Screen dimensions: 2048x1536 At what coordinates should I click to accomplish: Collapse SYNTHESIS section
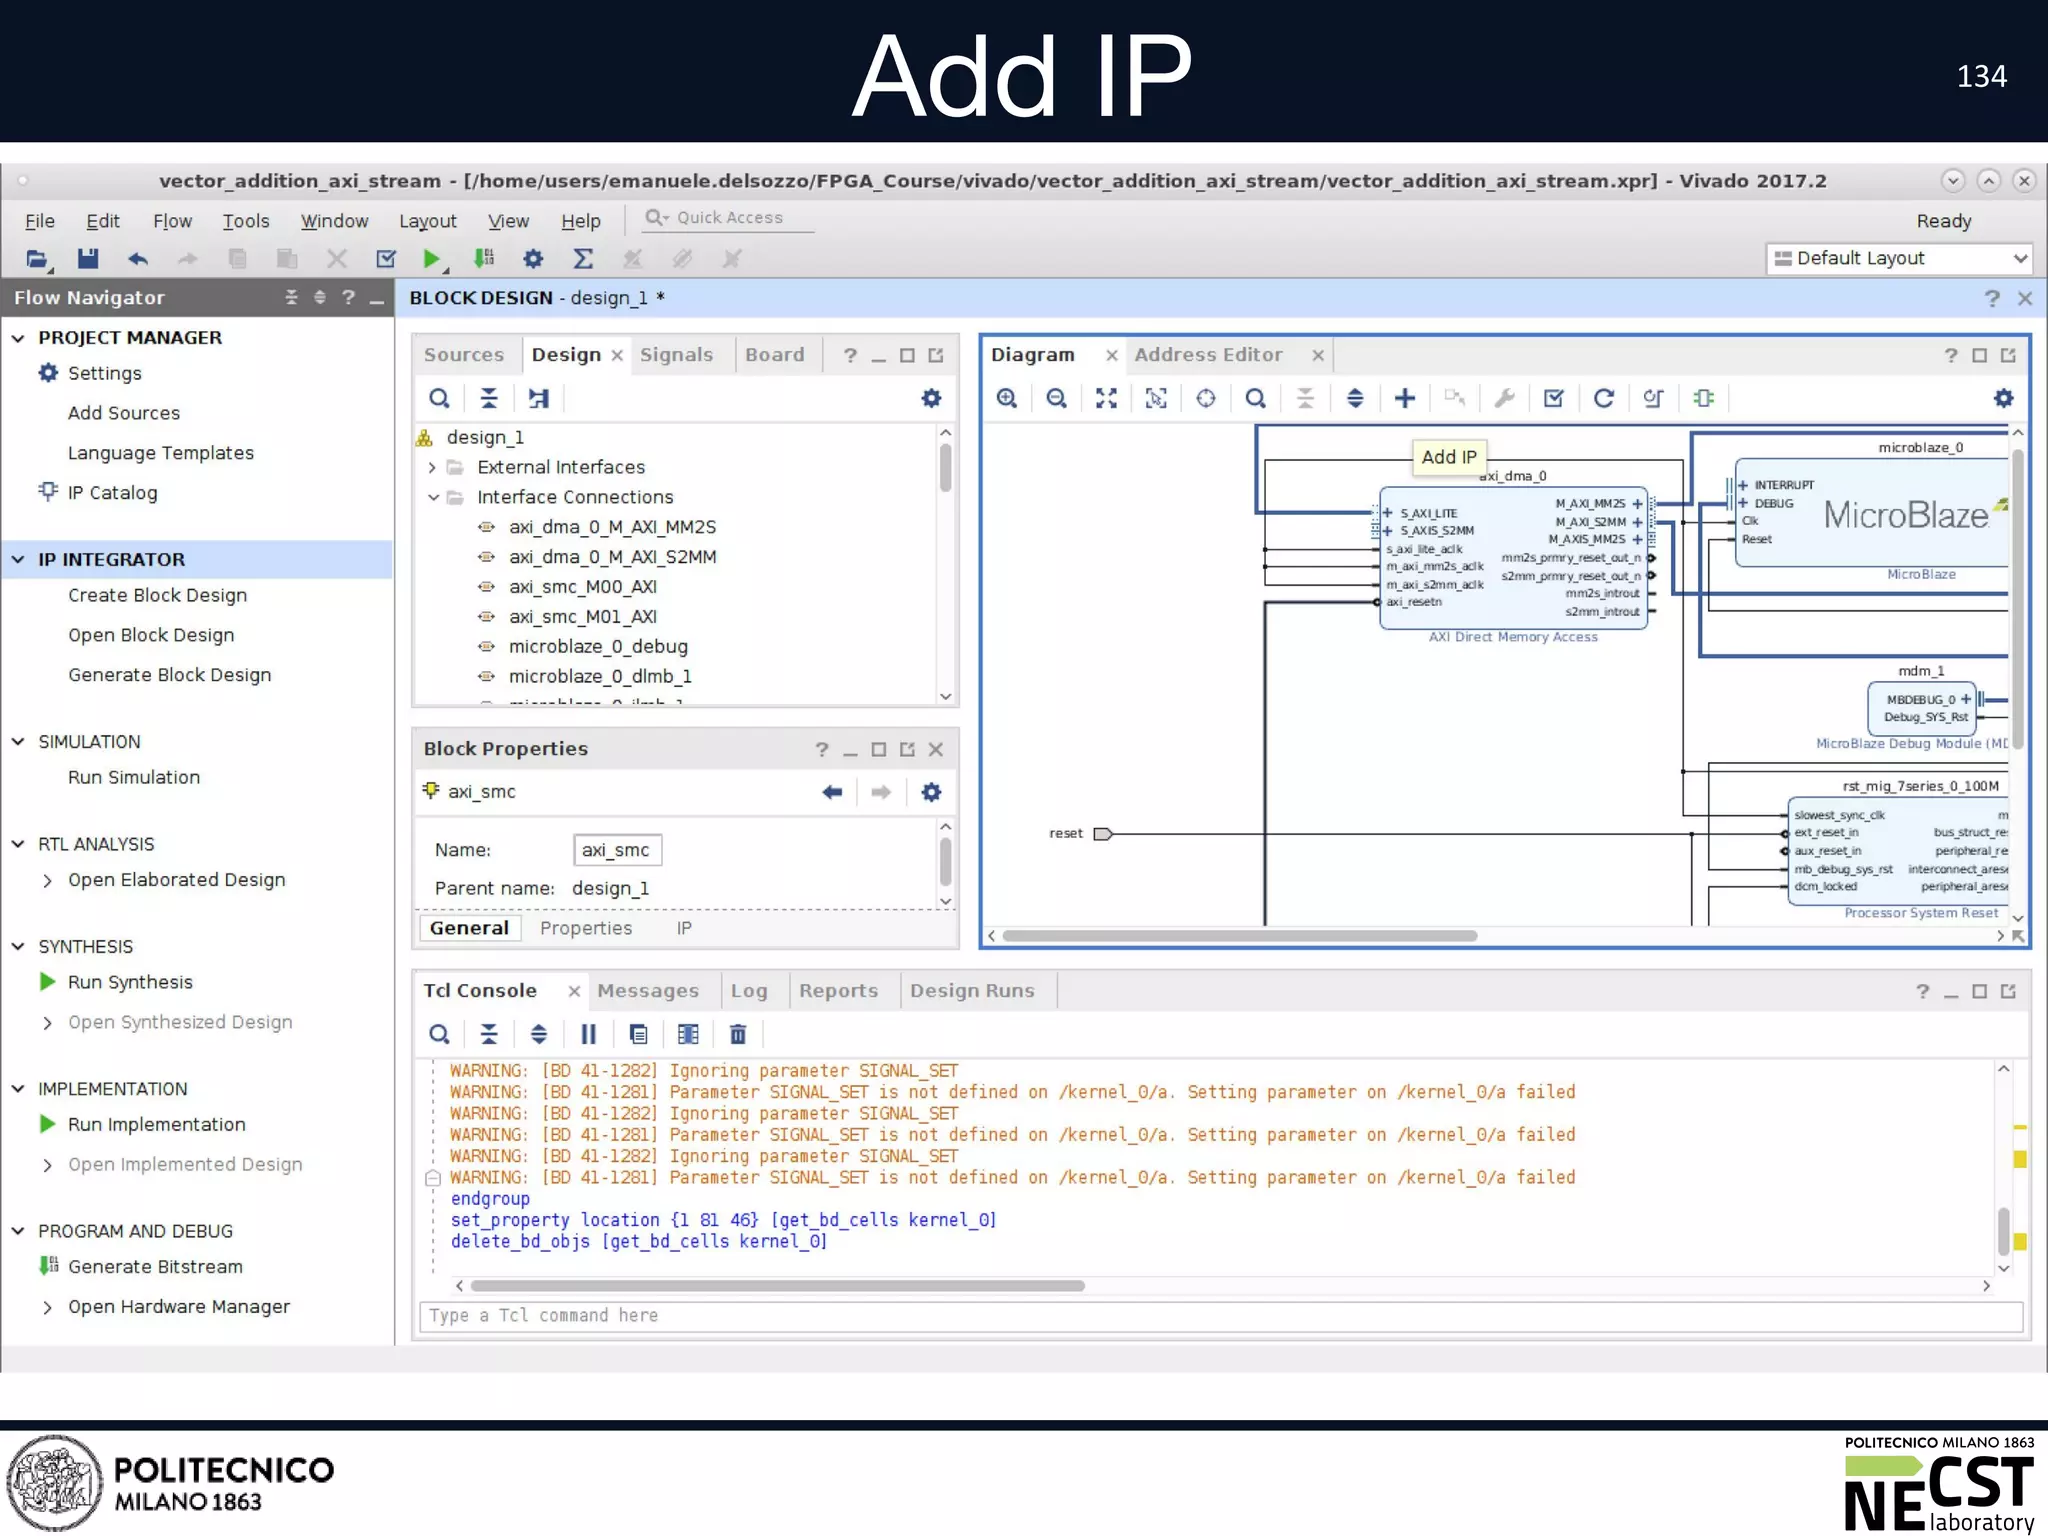tap(18, 947)
